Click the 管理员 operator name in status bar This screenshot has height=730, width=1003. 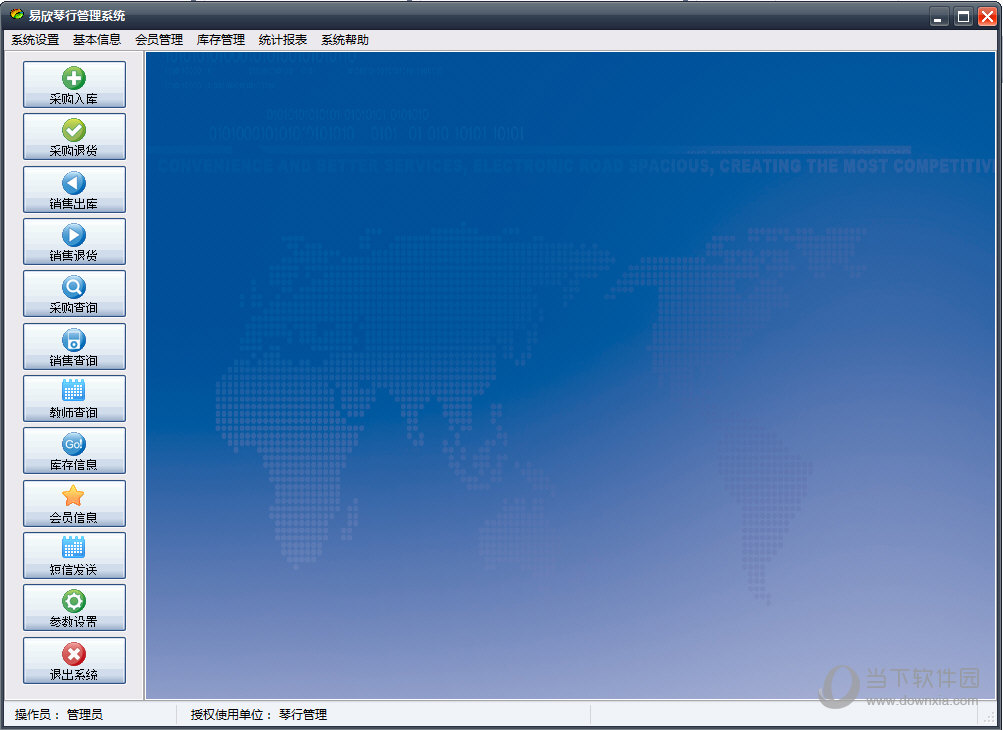tap(85, 715)
